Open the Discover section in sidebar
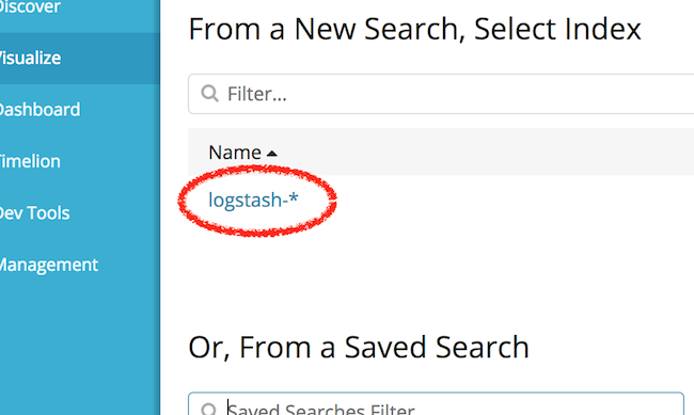Viewport: 694px width, 415px height. [x=30, y=8]
